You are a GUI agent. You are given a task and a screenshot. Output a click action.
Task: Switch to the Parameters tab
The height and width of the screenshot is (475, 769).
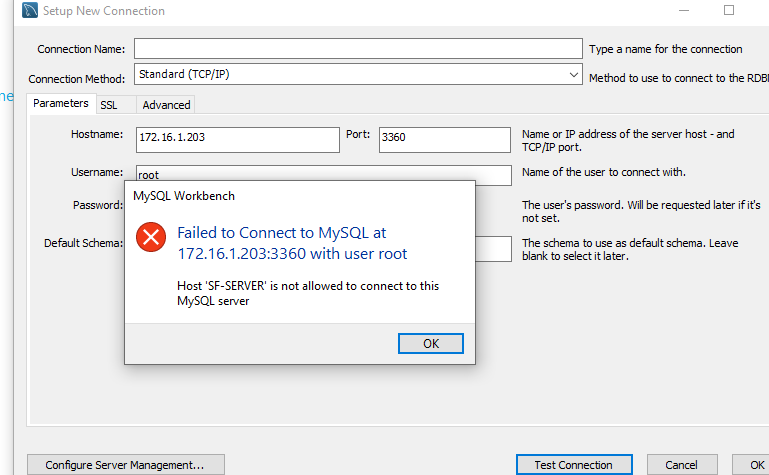coord(61,103)
